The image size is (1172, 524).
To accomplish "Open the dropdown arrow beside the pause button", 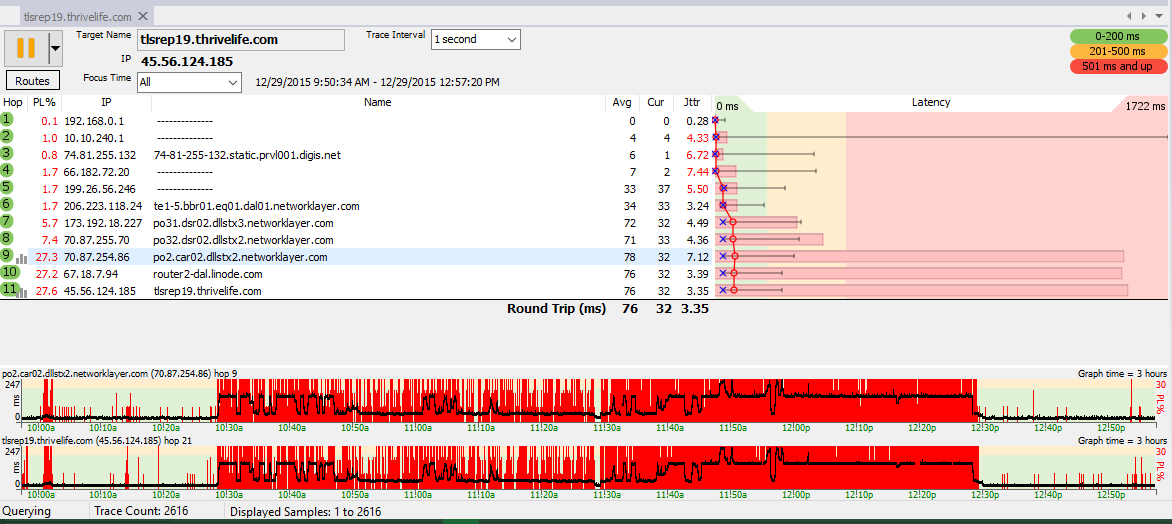I will click(55, 48).
